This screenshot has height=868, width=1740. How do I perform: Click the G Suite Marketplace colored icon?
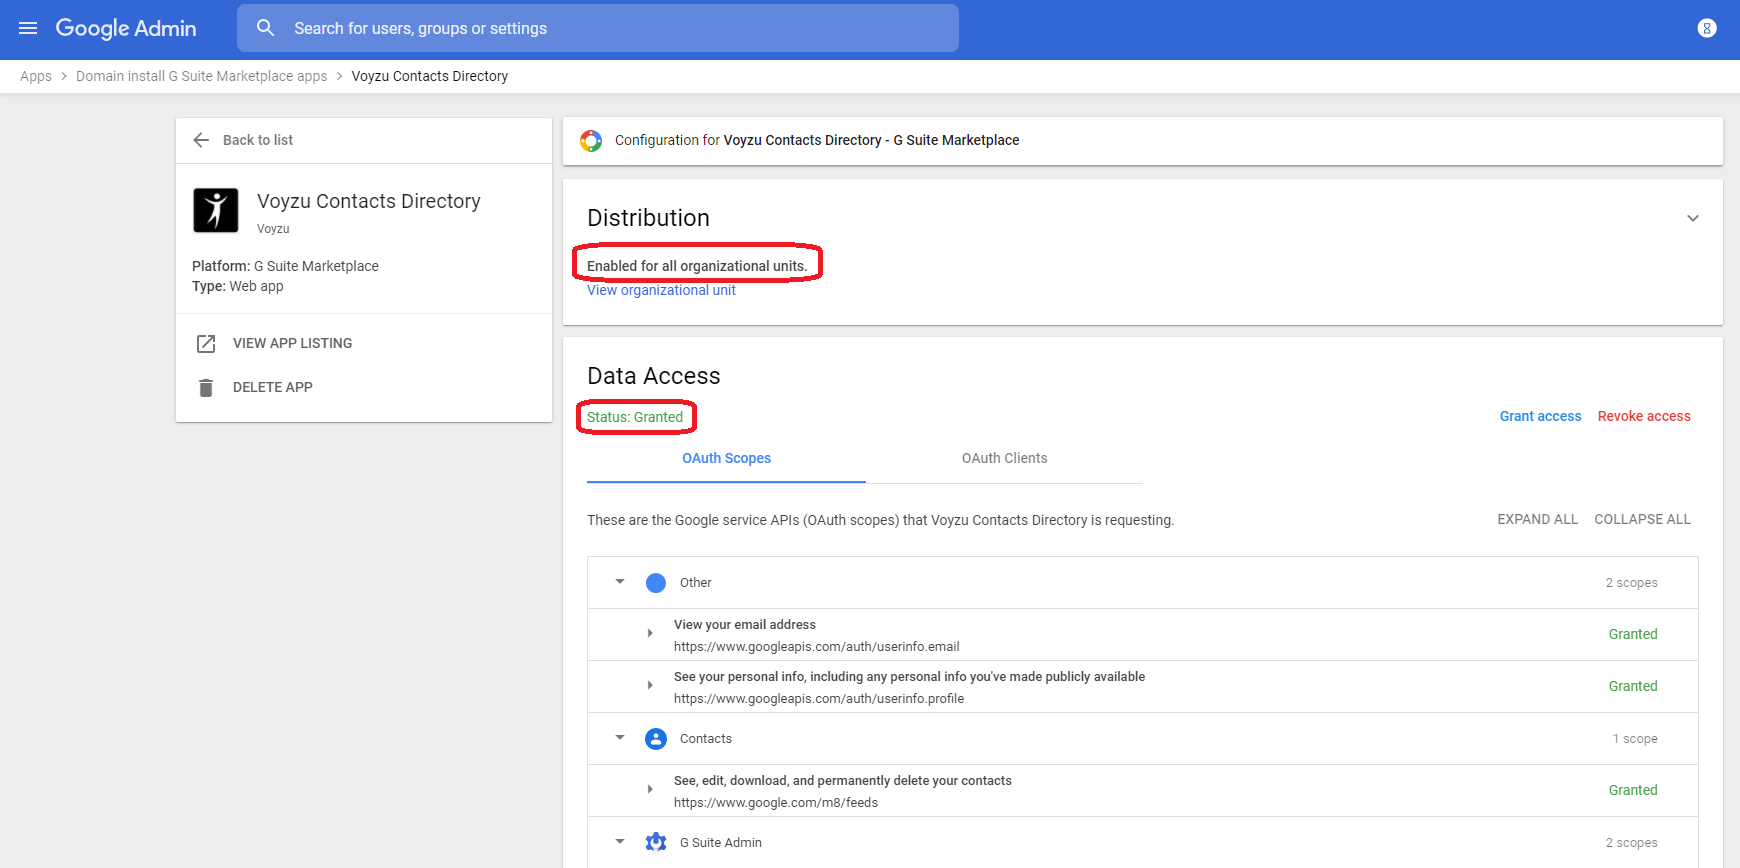click(591, 141)
